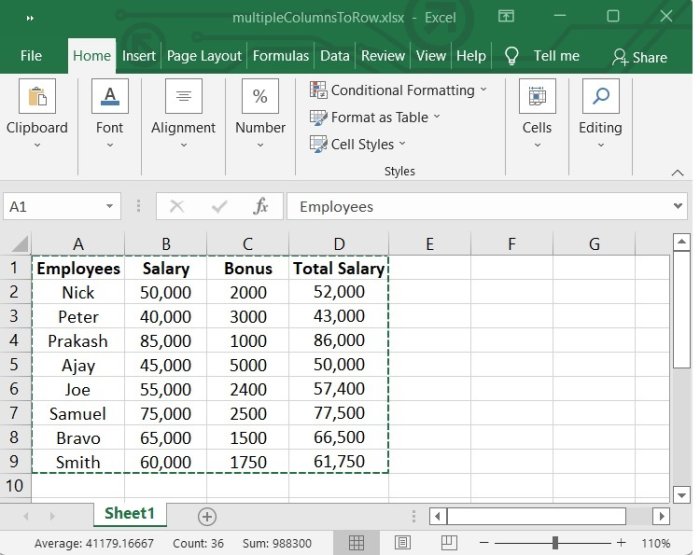The height and width of the screenshot is (555, 700).
Task: Click the Share button
Action: click(x=639, y=57)
